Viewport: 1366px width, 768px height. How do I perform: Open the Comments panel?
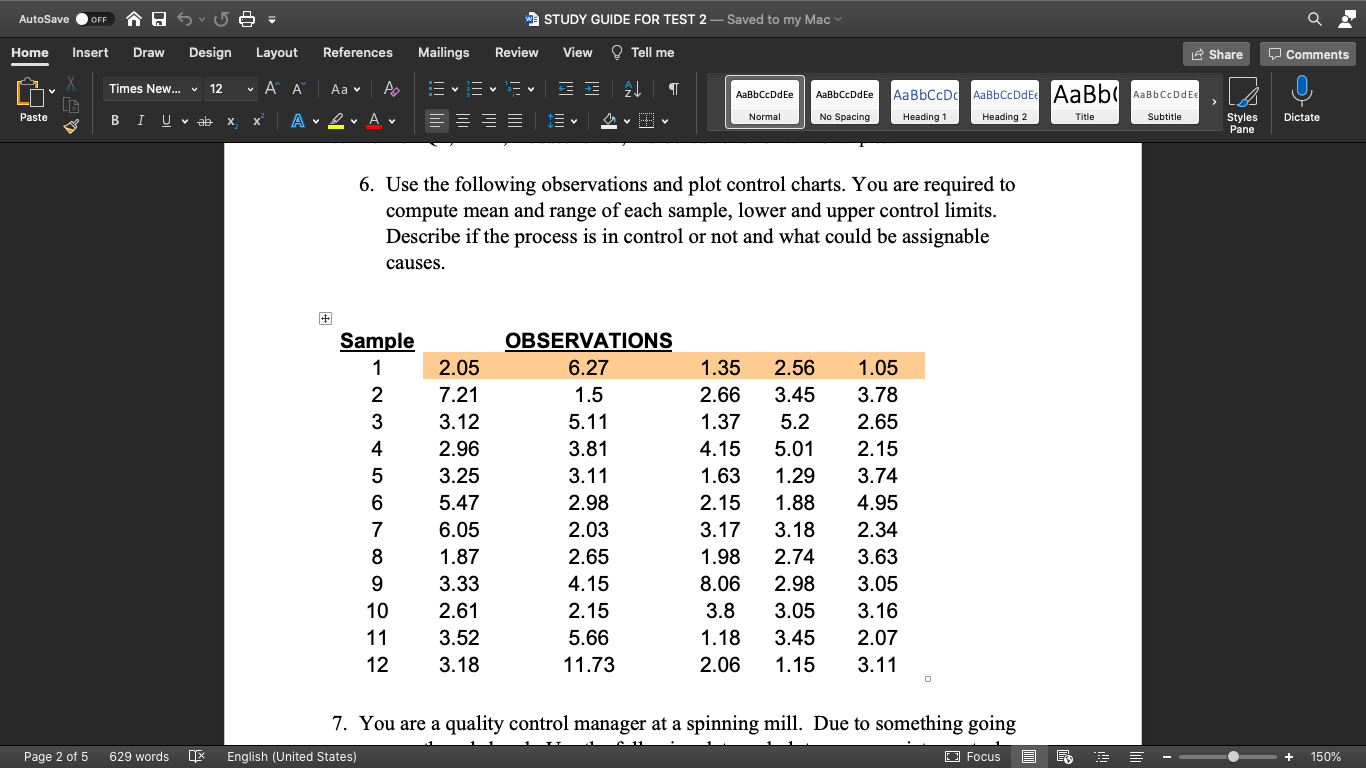1308,53
